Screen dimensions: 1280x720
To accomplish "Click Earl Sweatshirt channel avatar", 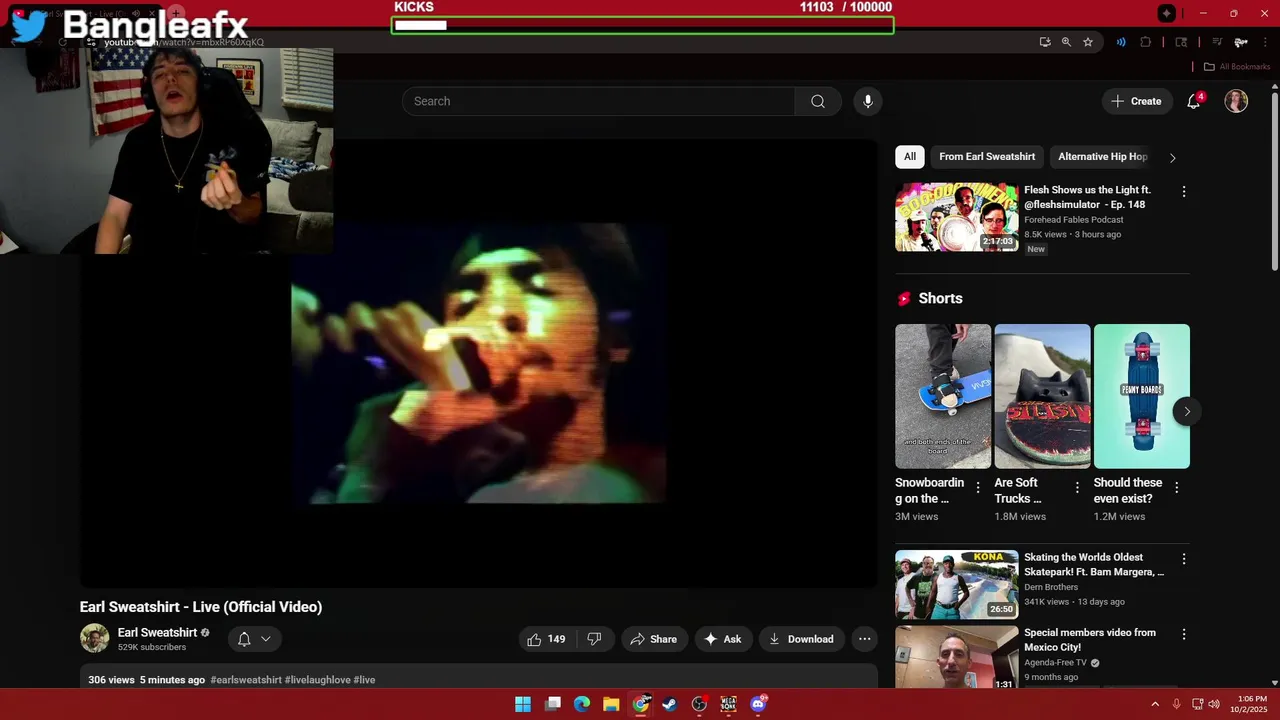I will tap(94, 638).
